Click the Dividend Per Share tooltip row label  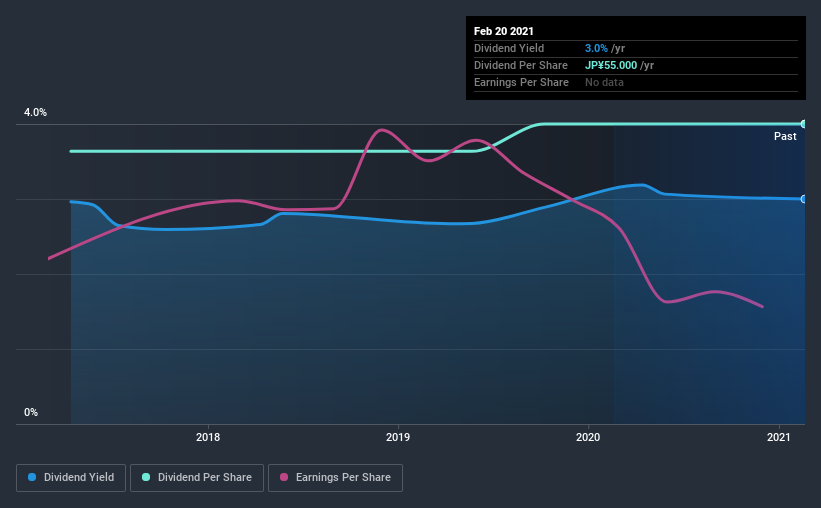(520, 65)
